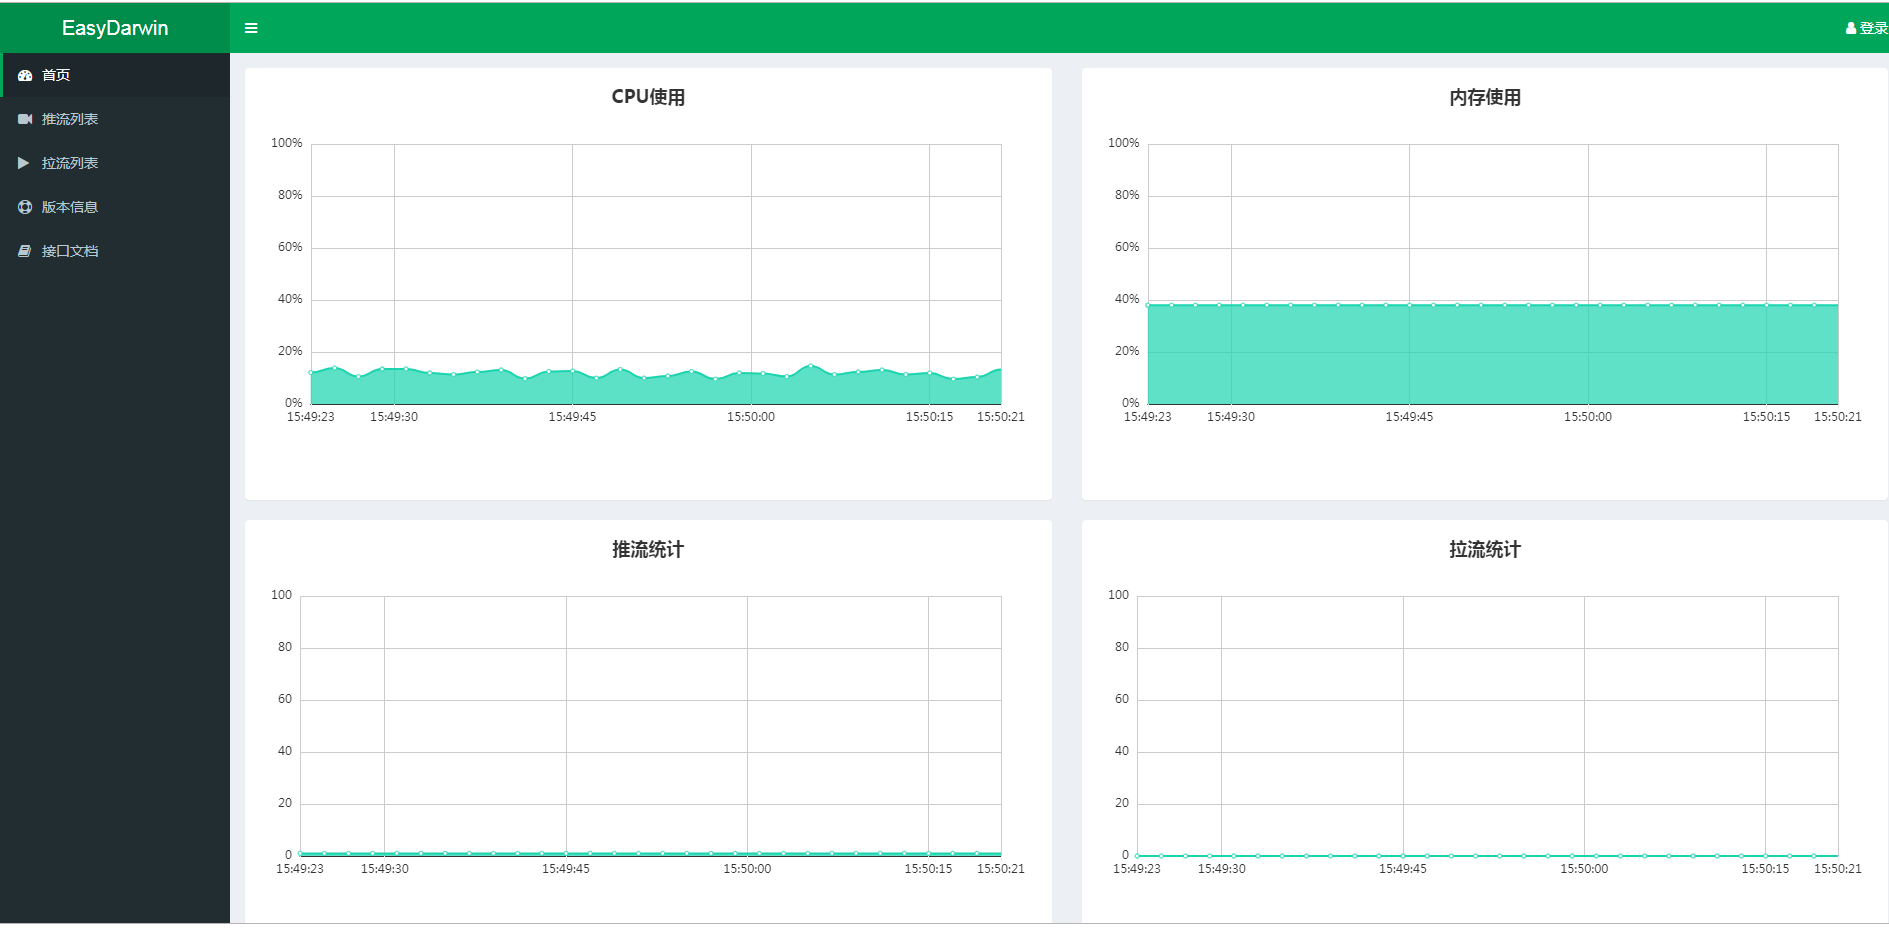Screen dimensions: 1889x929
Task: Click the video camera icon beside 推流列表
Action: tap(25, 118)
